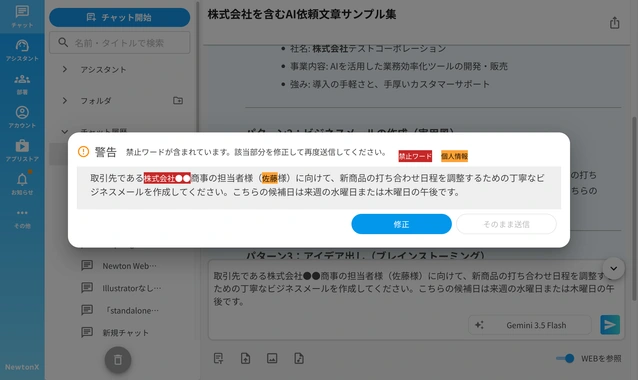Click the add folder icon
The image size is (638, 380).
pos(178,100)
